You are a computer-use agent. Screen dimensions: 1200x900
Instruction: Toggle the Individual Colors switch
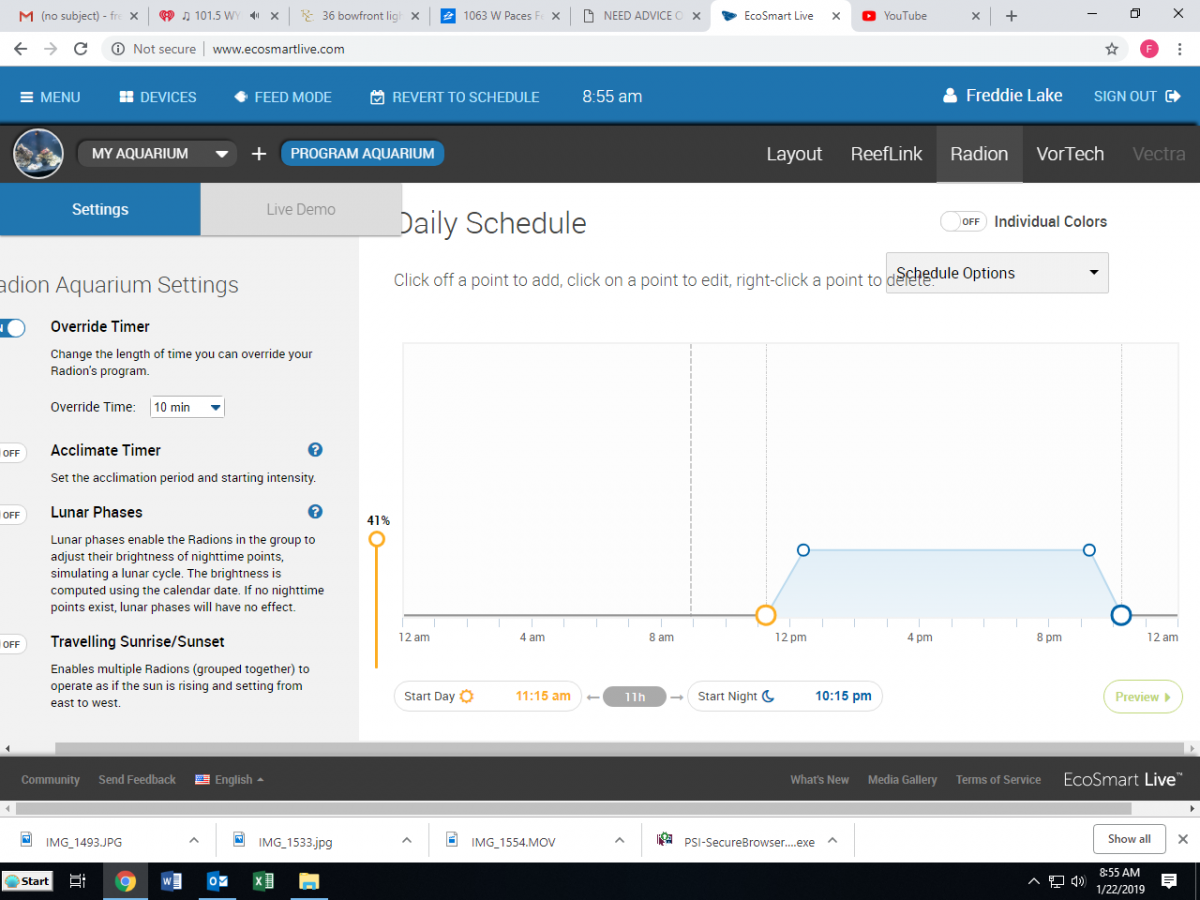pyautogui.click(x=964, y=222)
